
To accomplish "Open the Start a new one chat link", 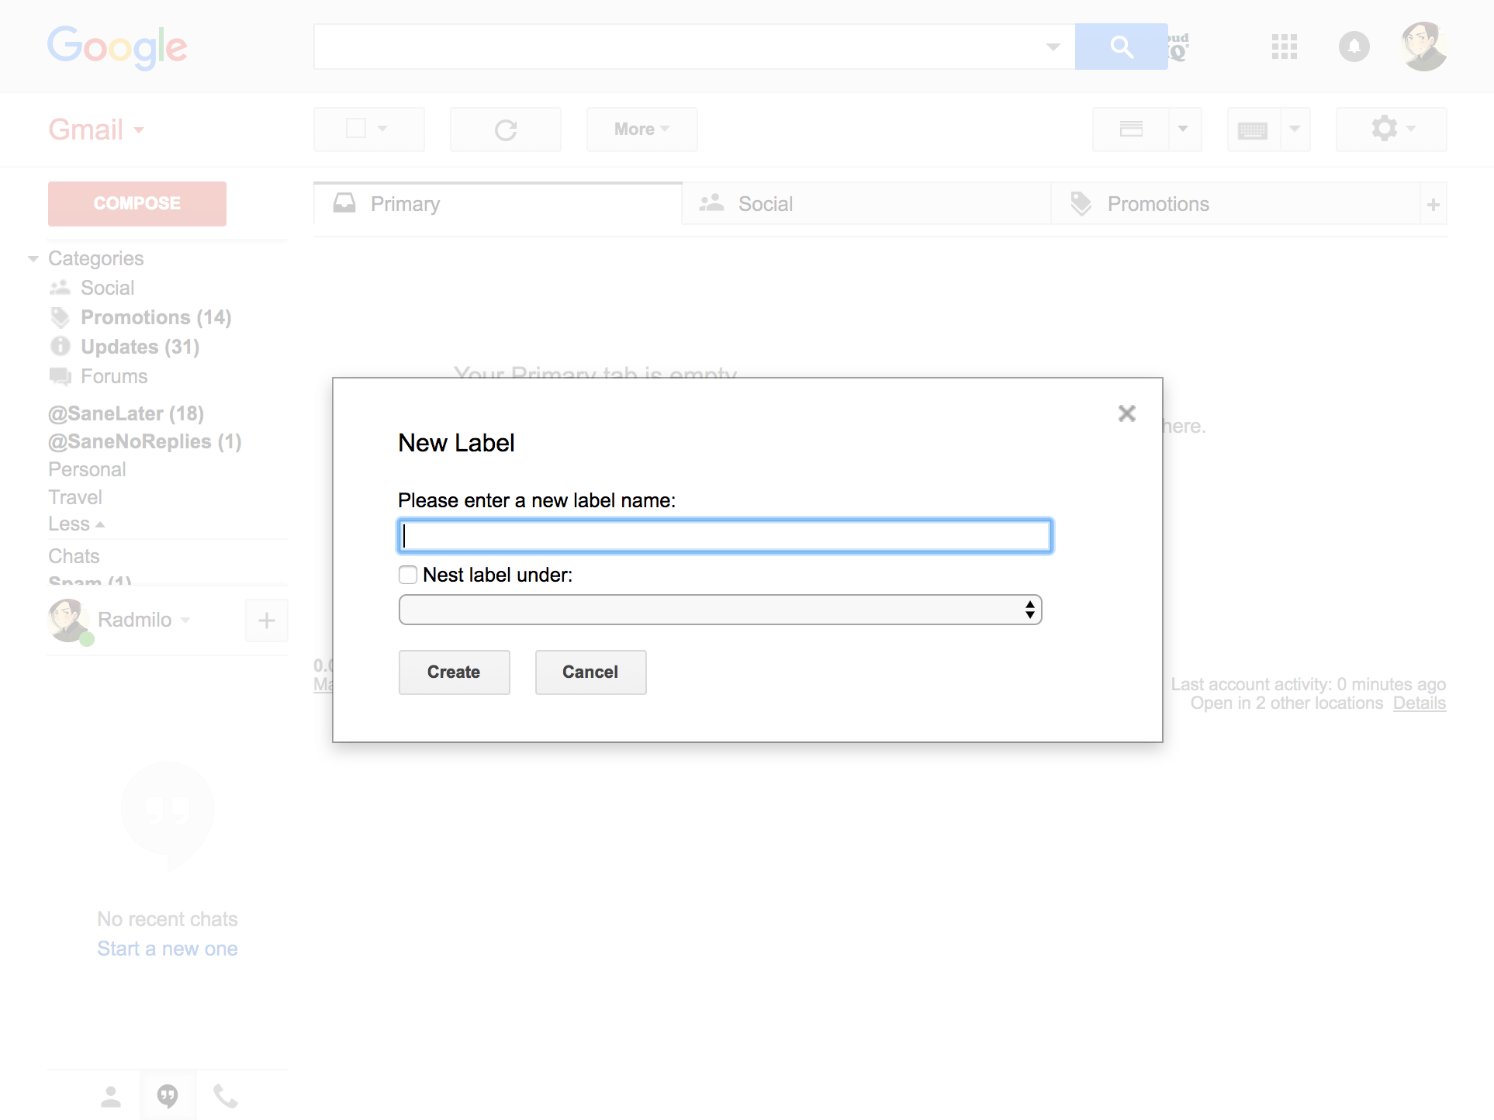I will click(167, 948).
